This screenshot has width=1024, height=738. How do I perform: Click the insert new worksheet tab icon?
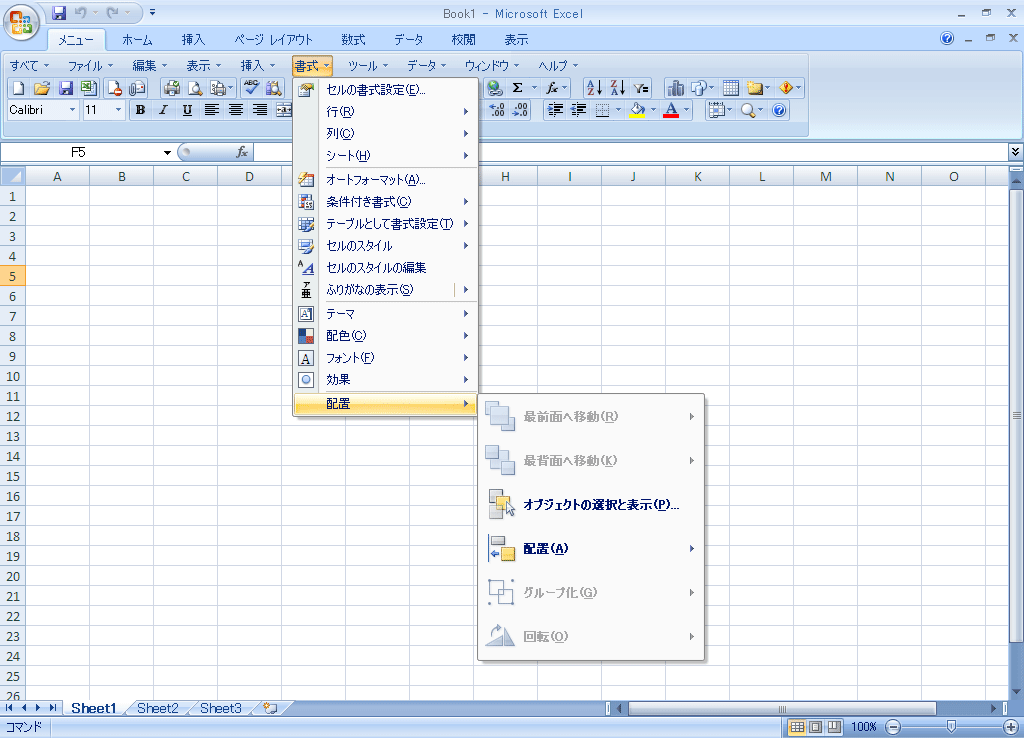[270, 708]
